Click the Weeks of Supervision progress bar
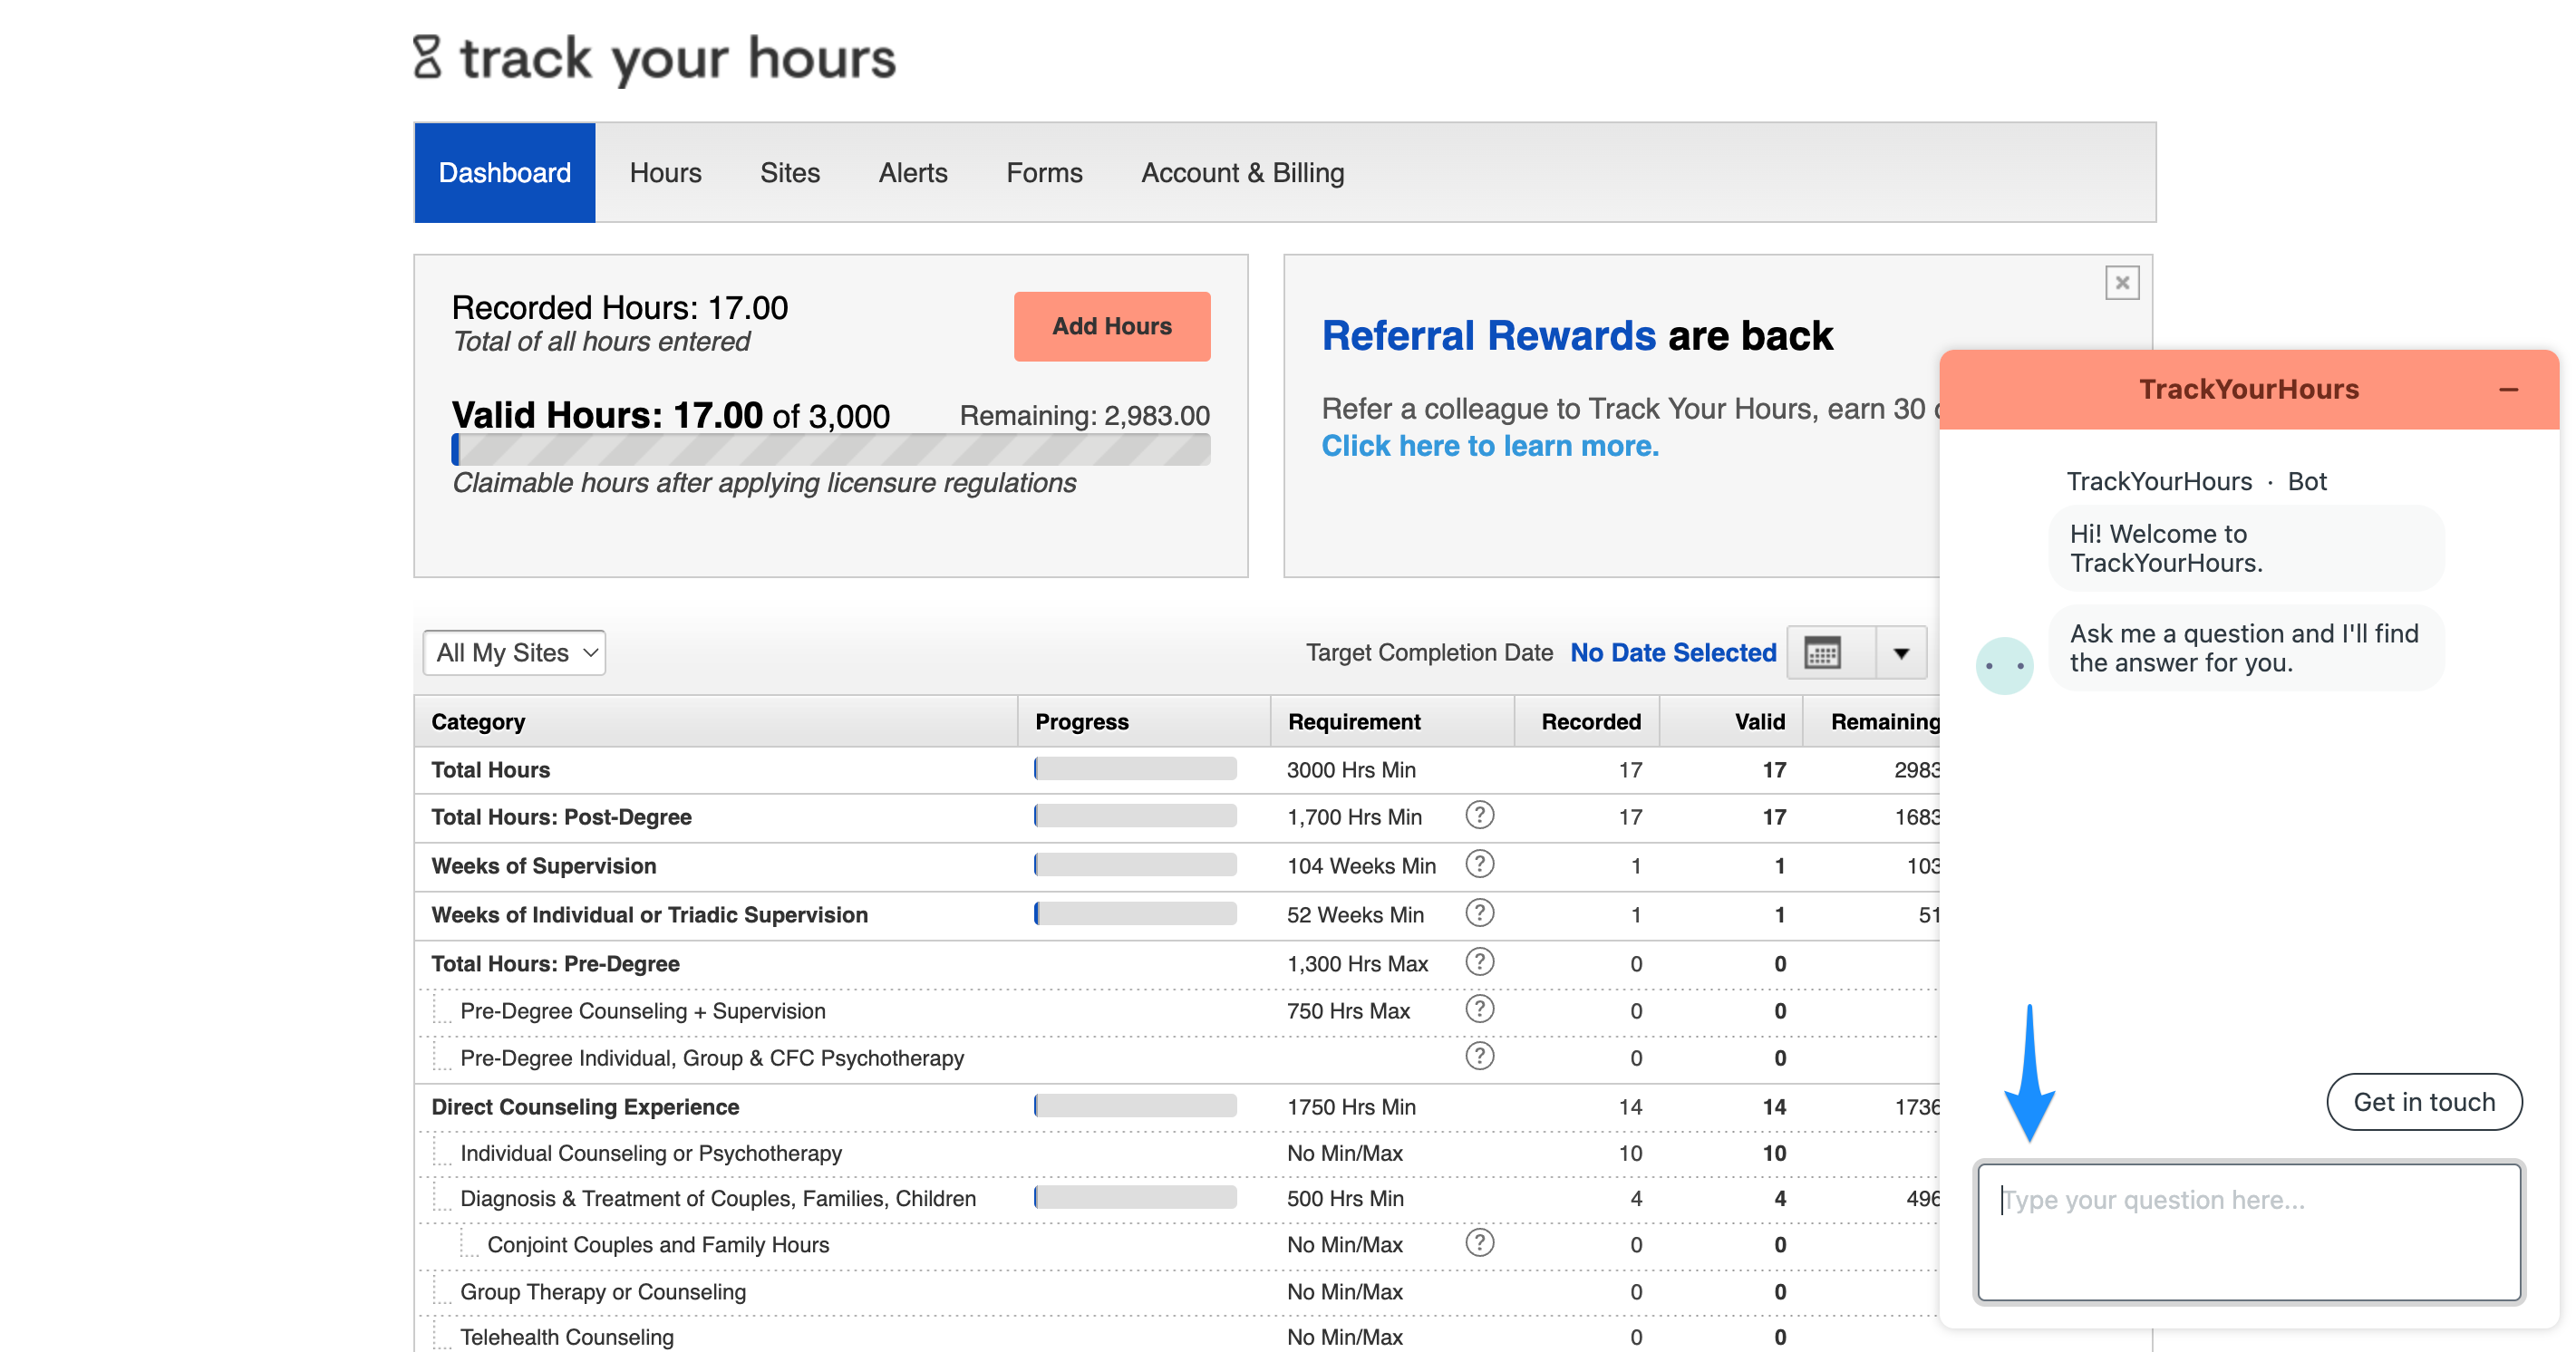The height and width of the screenshot is (1352, 2576). [1135, 864]
